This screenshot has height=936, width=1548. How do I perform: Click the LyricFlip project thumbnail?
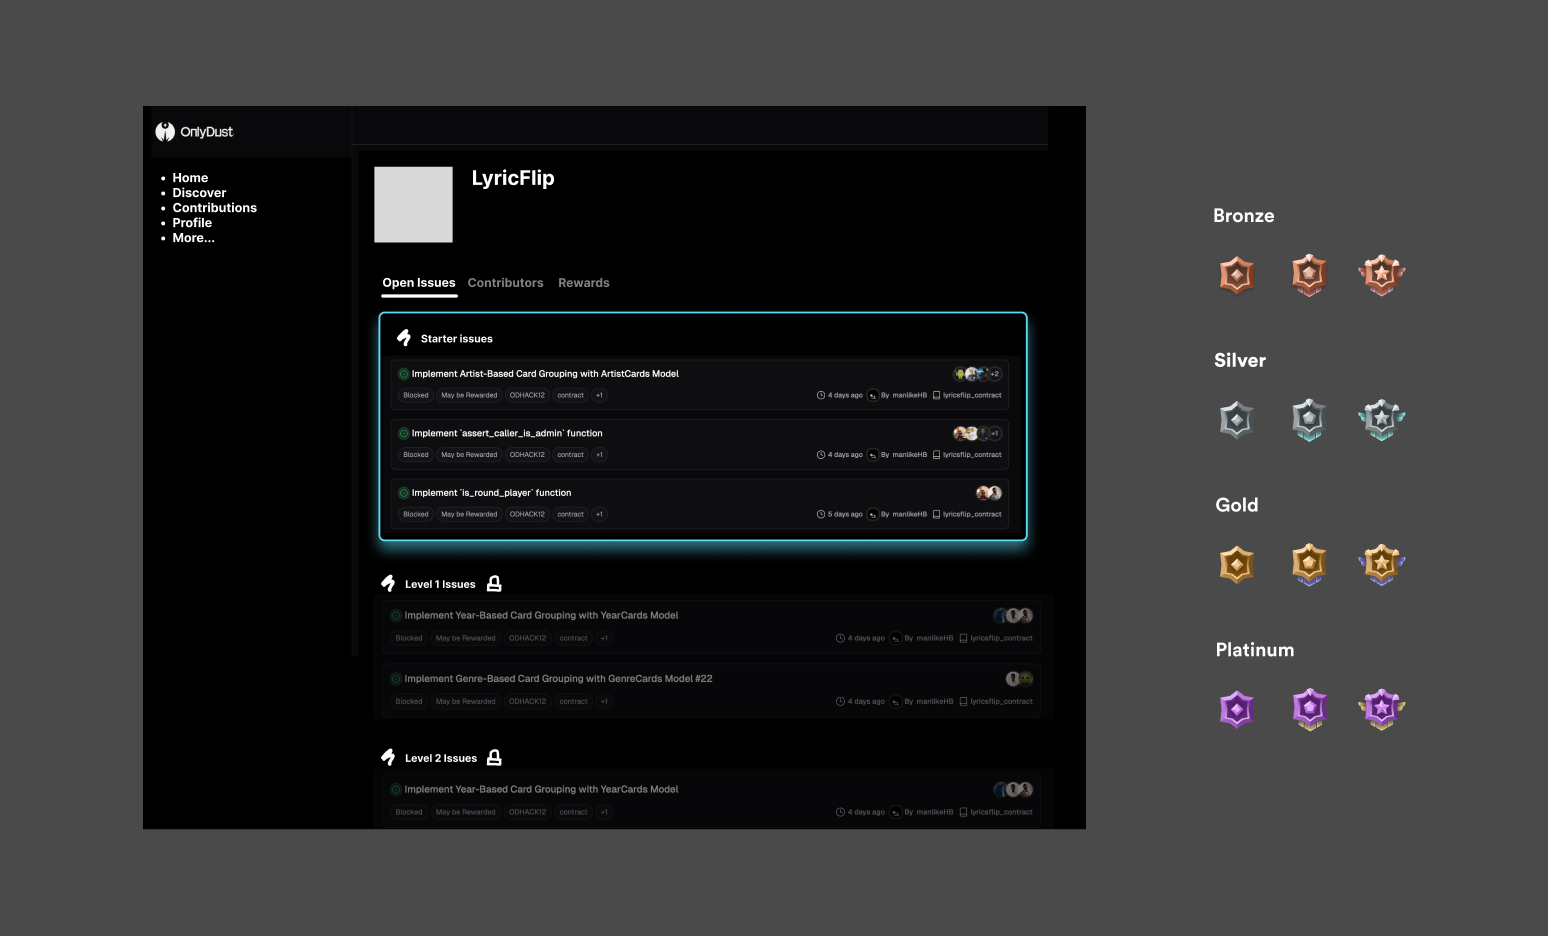click(413, 204)
